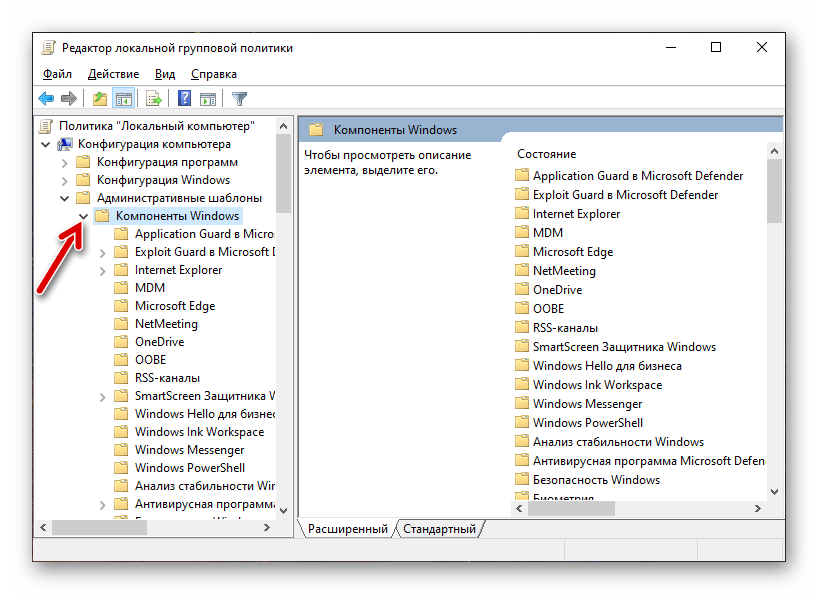The width and height of the screenshot is (818, 594).
Task: Click the tree pane vertical scrollbar thumb
Action: click(x=283, y=174)
